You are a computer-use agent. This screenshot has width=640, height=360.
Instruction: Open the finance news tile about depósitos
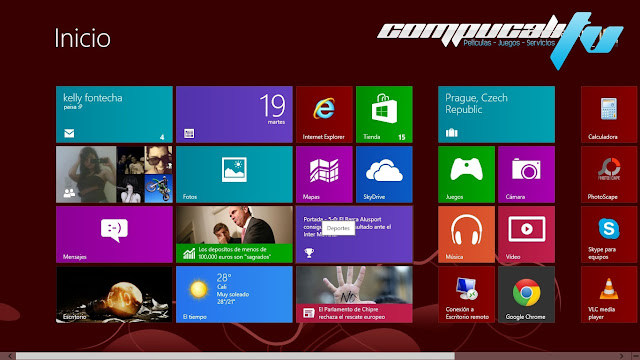(x=234, y=234)
